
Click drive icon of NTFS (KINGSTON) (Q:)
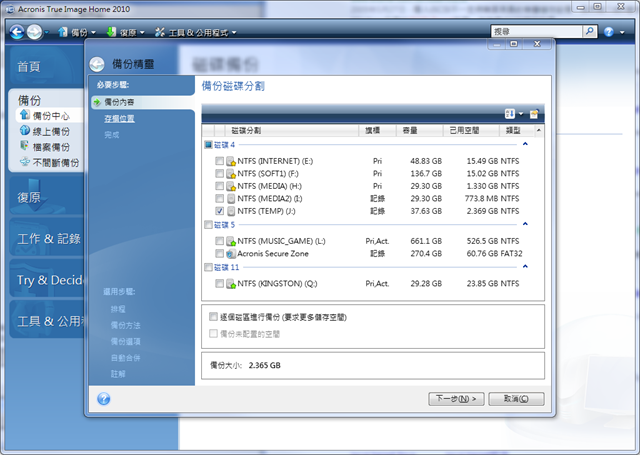point(231,284)
